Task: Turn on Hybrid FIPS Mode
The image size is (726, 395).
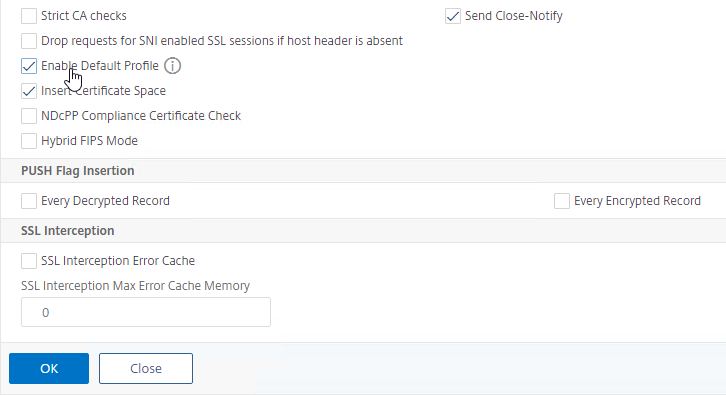Action: [29, 141]
